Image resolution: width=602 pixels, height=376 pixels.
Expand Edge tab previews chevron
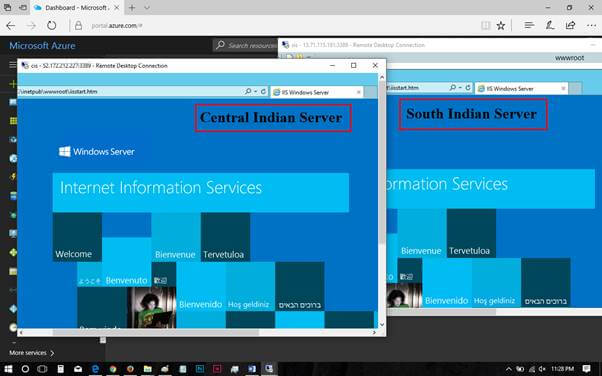pyautogui.click(x=147, y=8)
